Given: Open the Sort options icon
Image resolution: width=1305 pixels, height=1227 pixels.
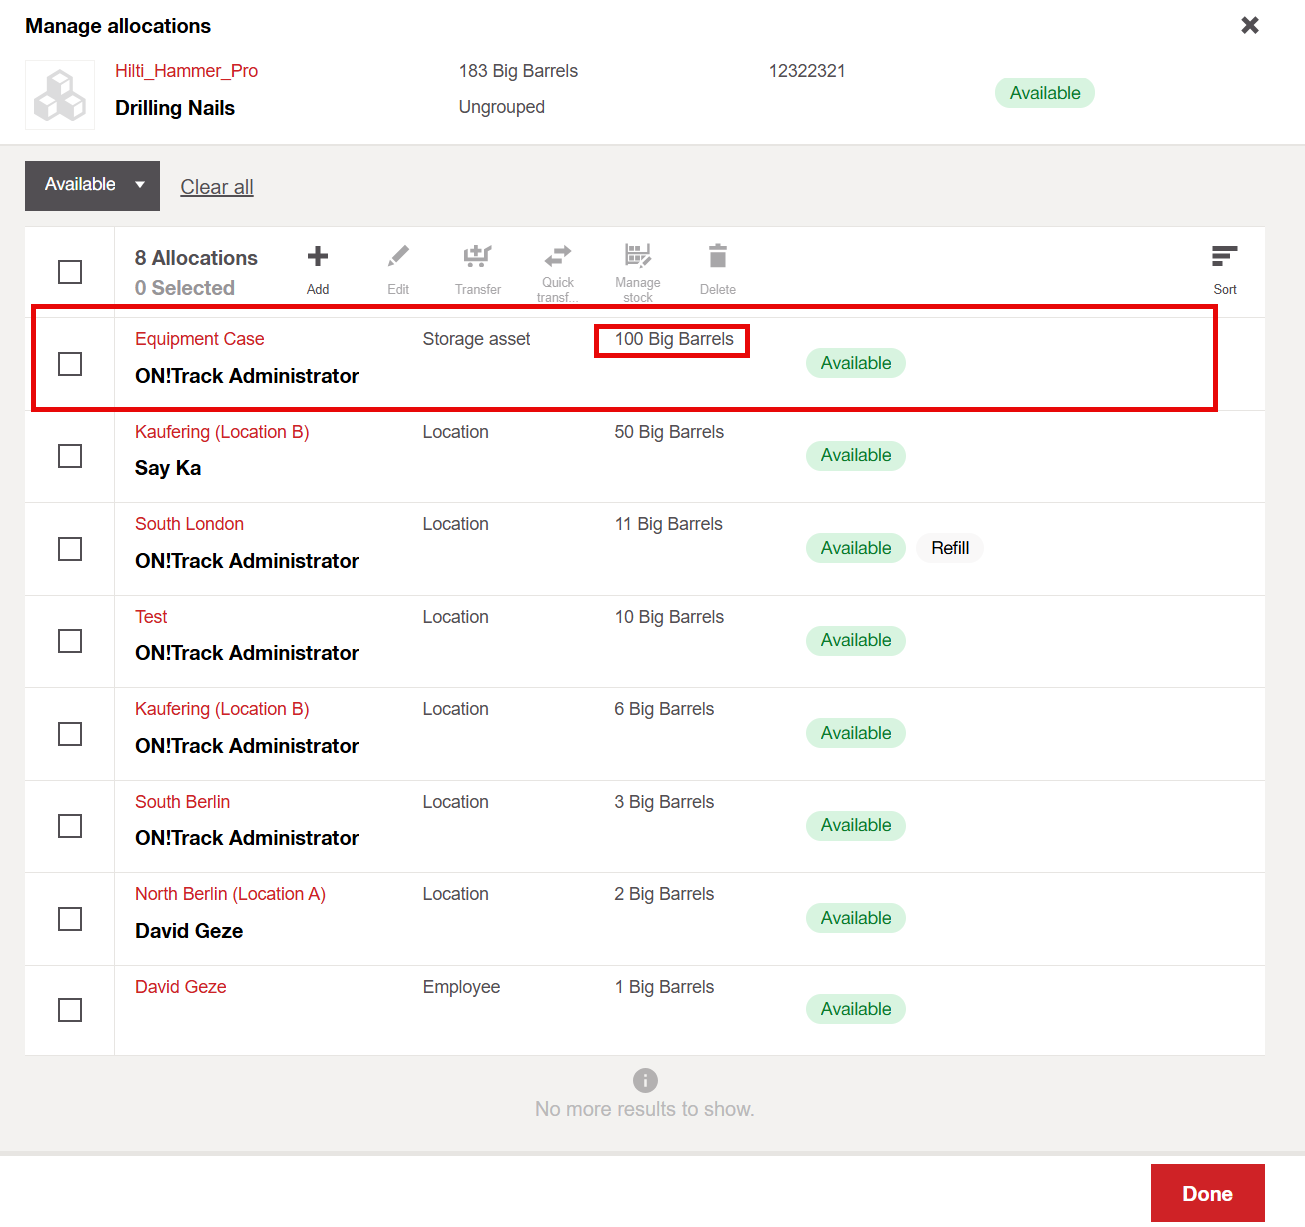Looking at the screenshot, I should (1224, 258).
